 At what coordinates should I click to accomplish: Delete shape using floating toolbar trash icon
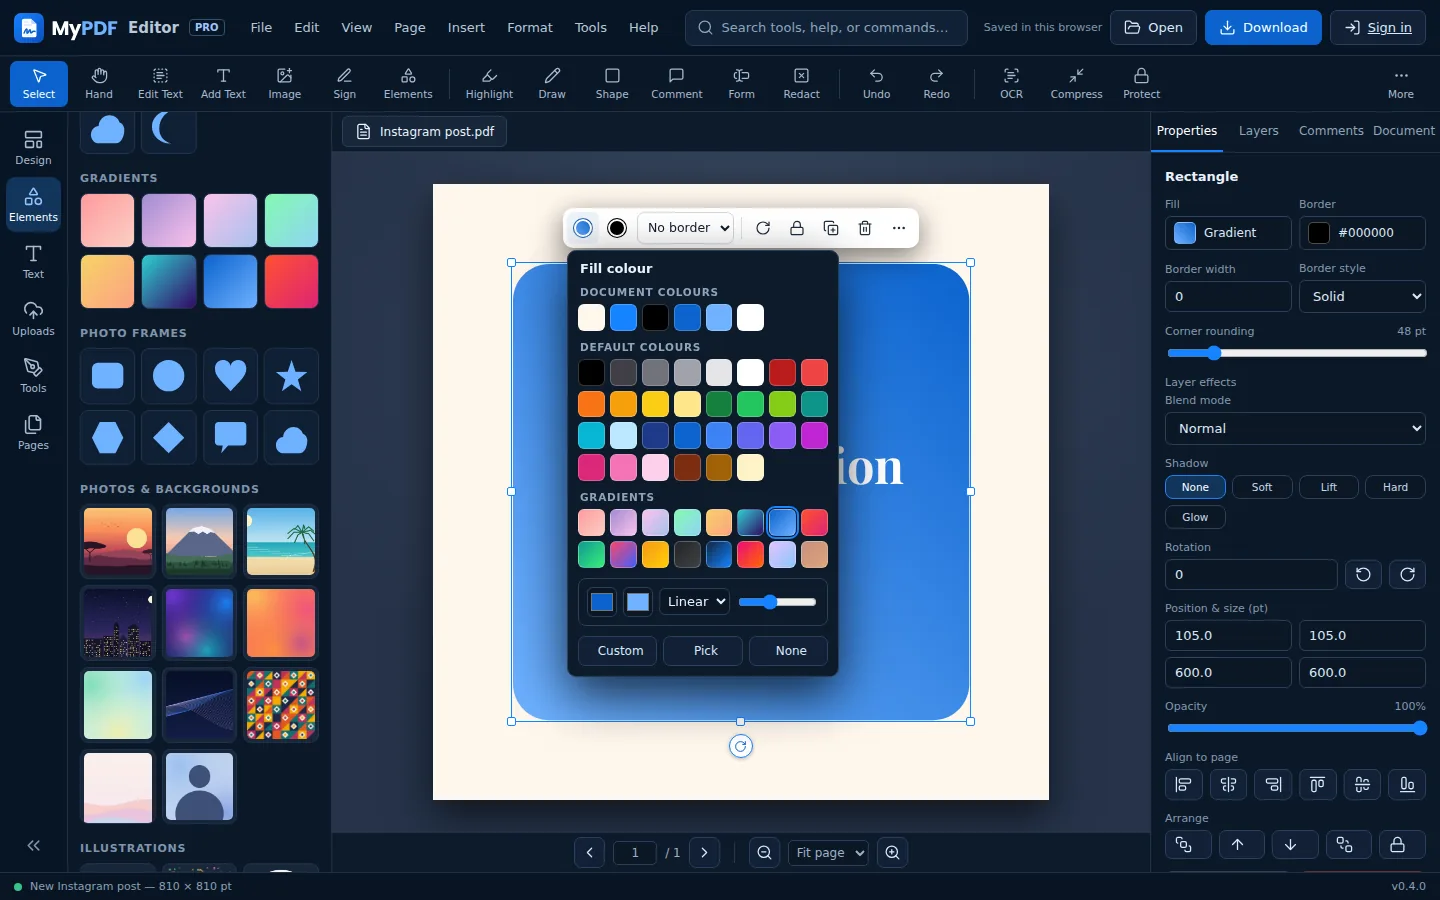[865, 228]
